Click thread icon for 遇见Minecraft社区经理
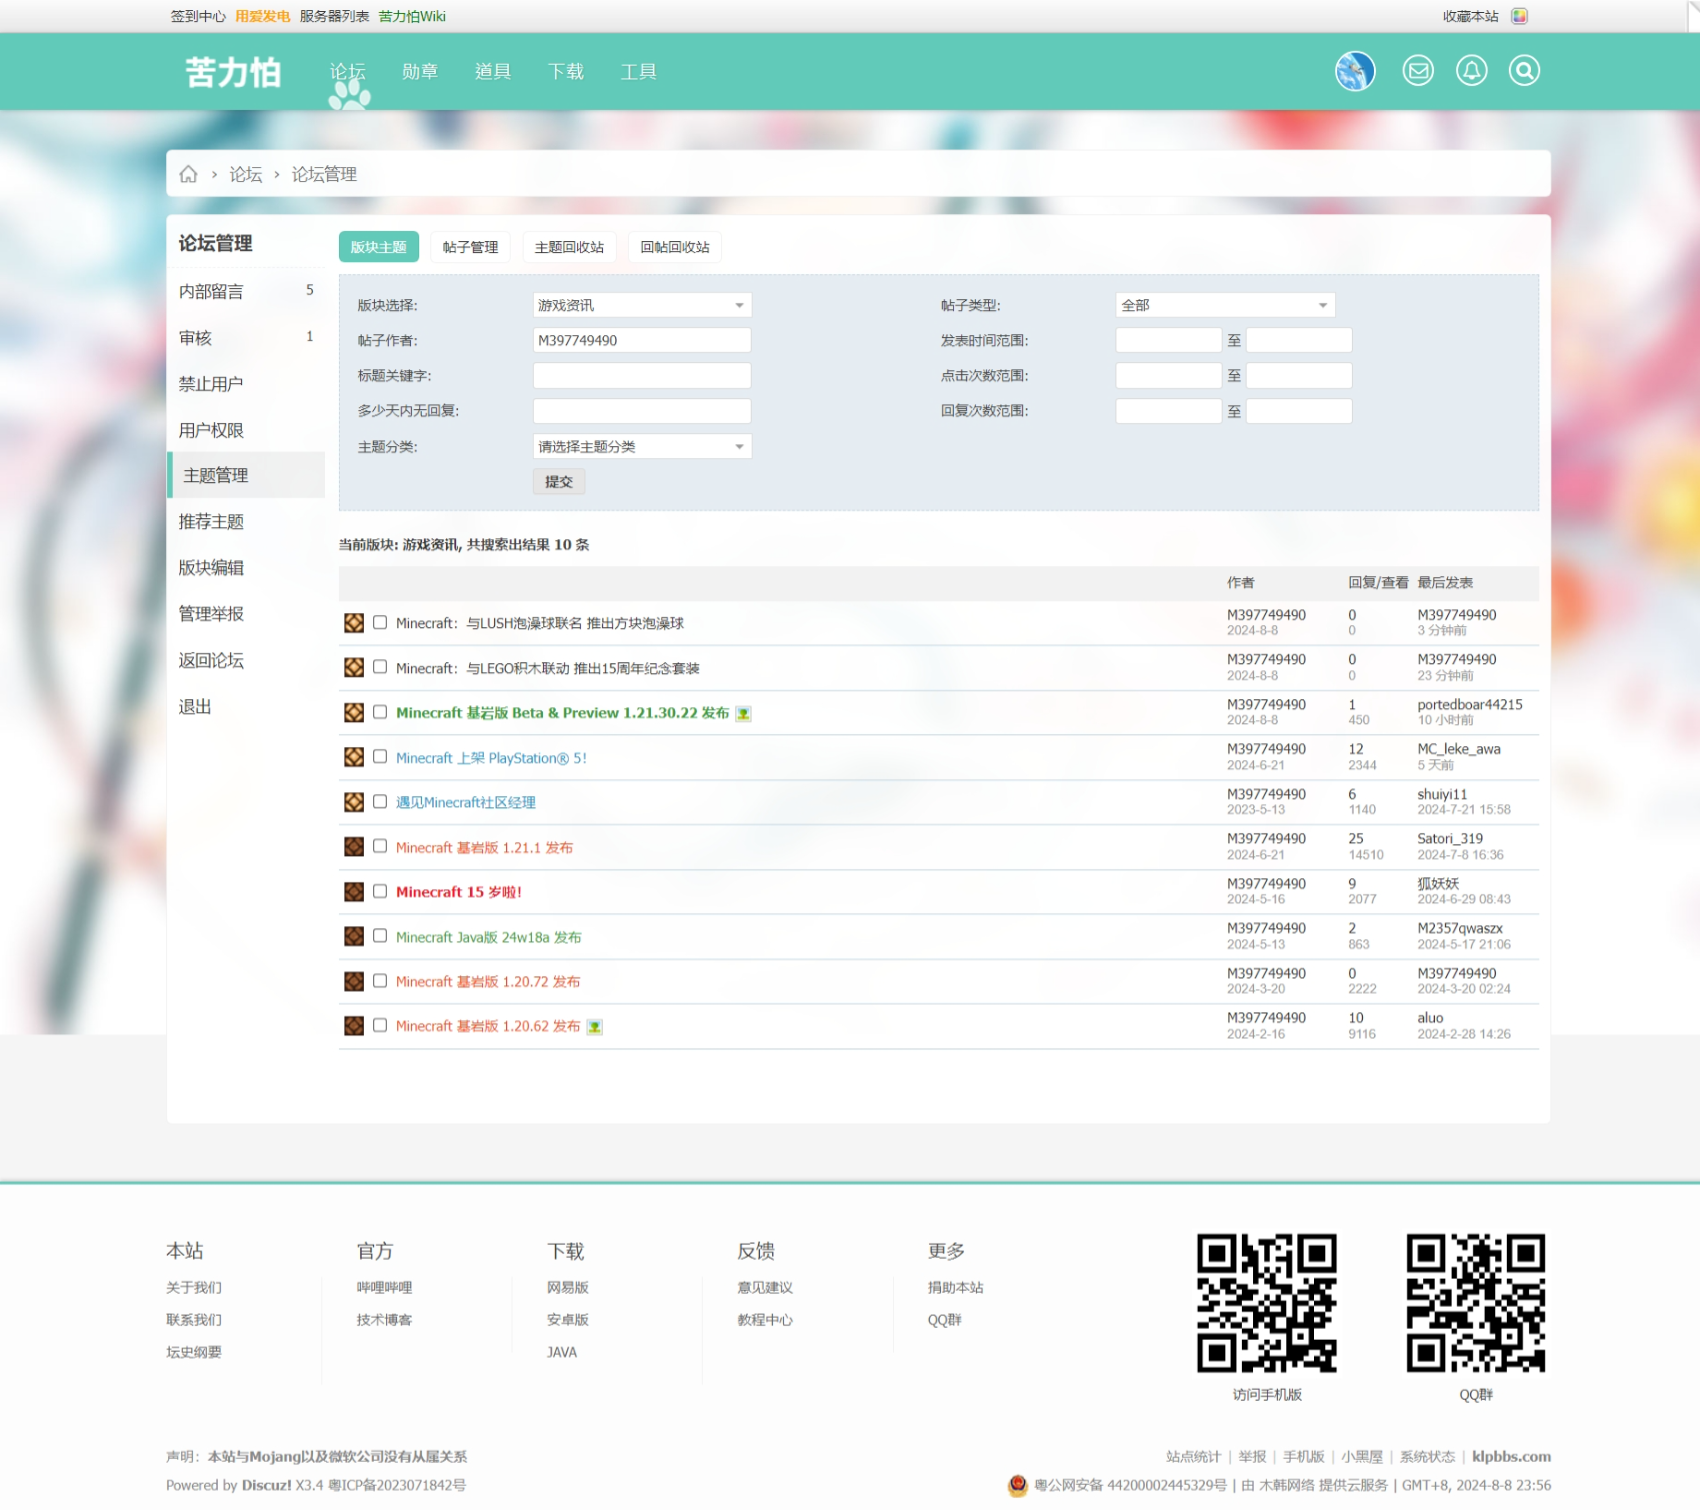This screenshot has height=1510, width=1700. tap(354, 802)
